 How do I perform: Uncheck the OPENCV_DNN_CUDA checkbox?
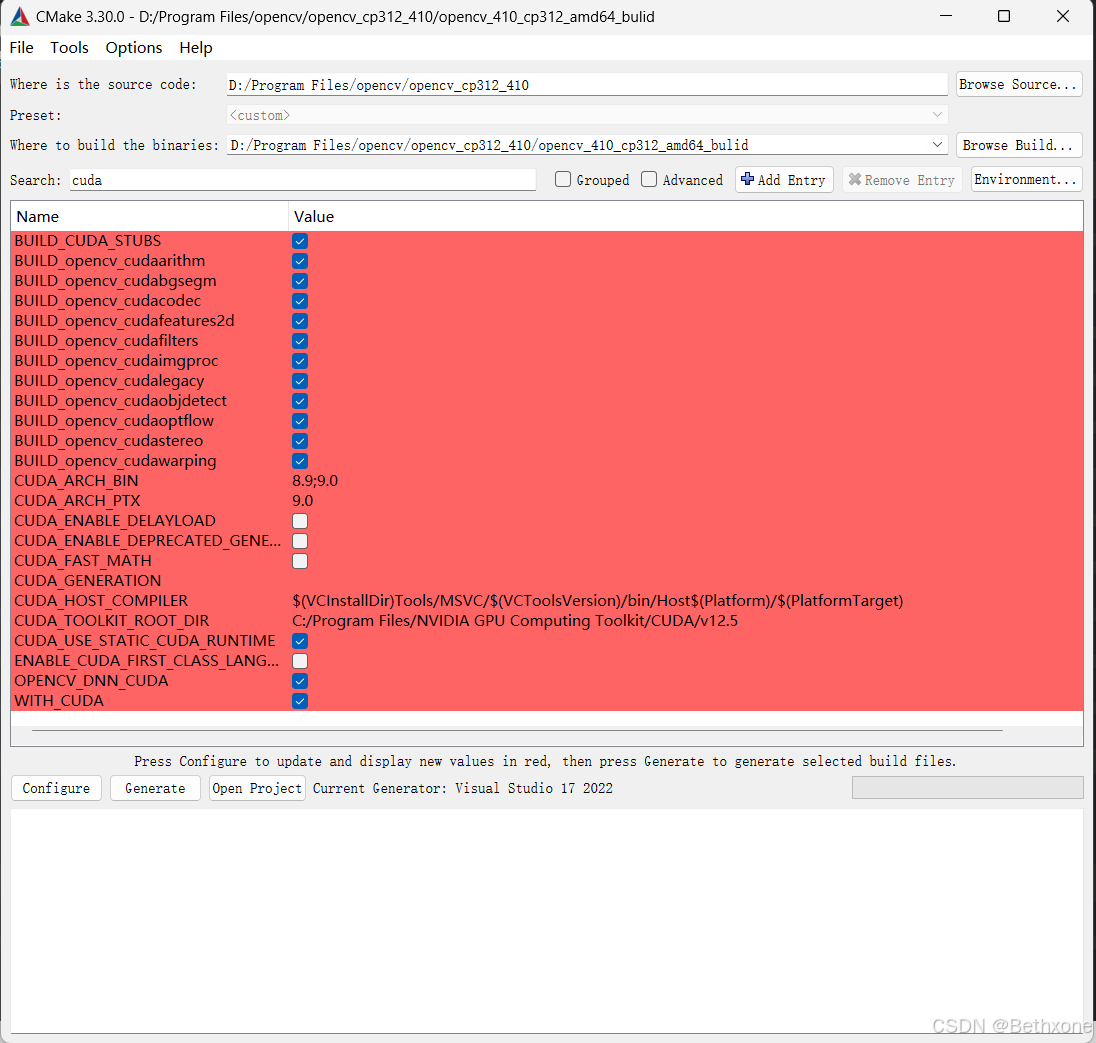coord(300,681)
